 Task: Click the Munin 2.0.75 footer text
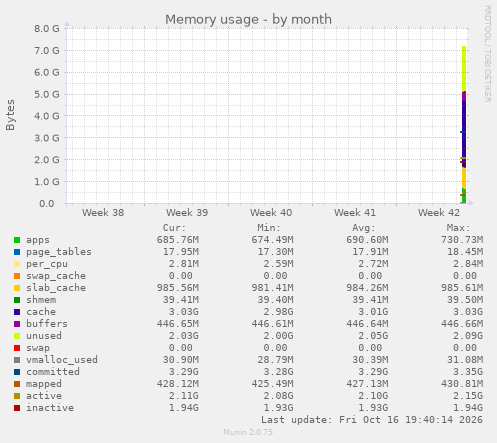click(x=248, y=432)
